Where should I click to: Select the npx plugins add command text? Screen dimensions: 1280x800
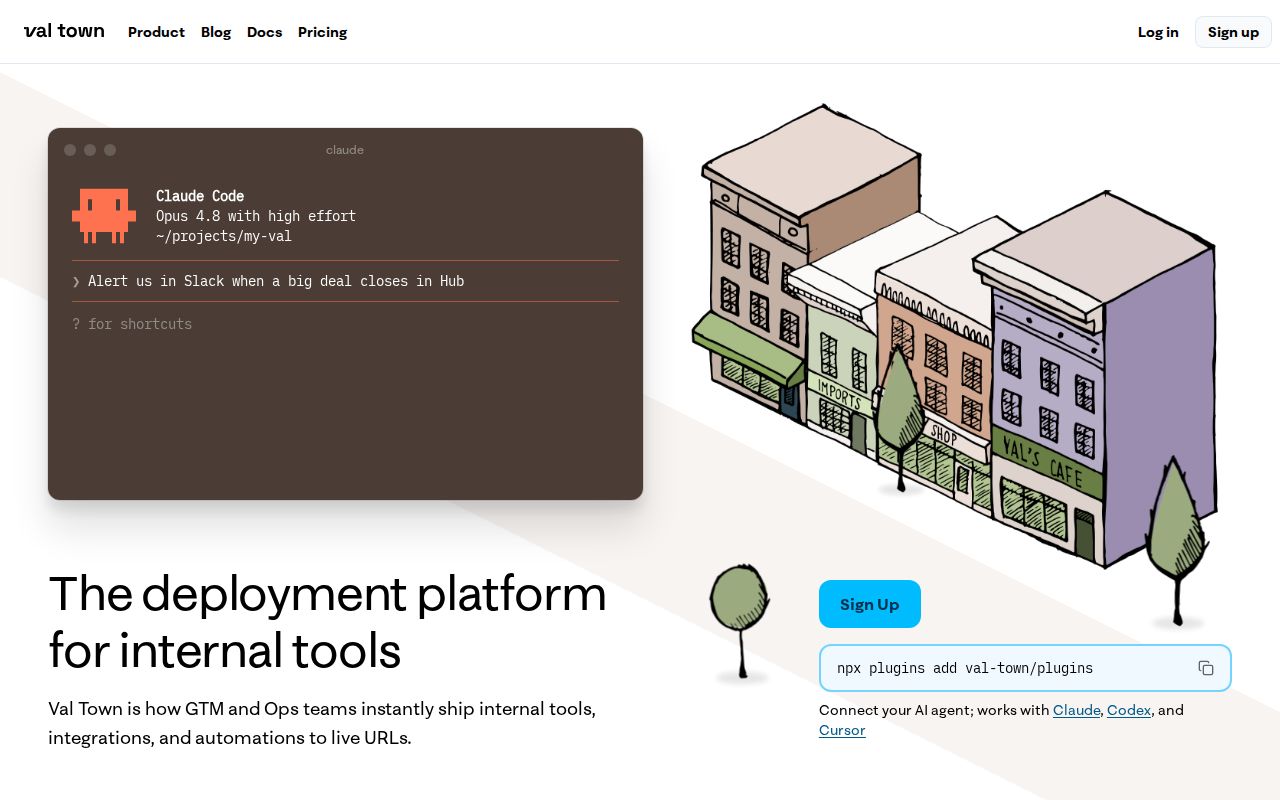(x=965, y=668)
